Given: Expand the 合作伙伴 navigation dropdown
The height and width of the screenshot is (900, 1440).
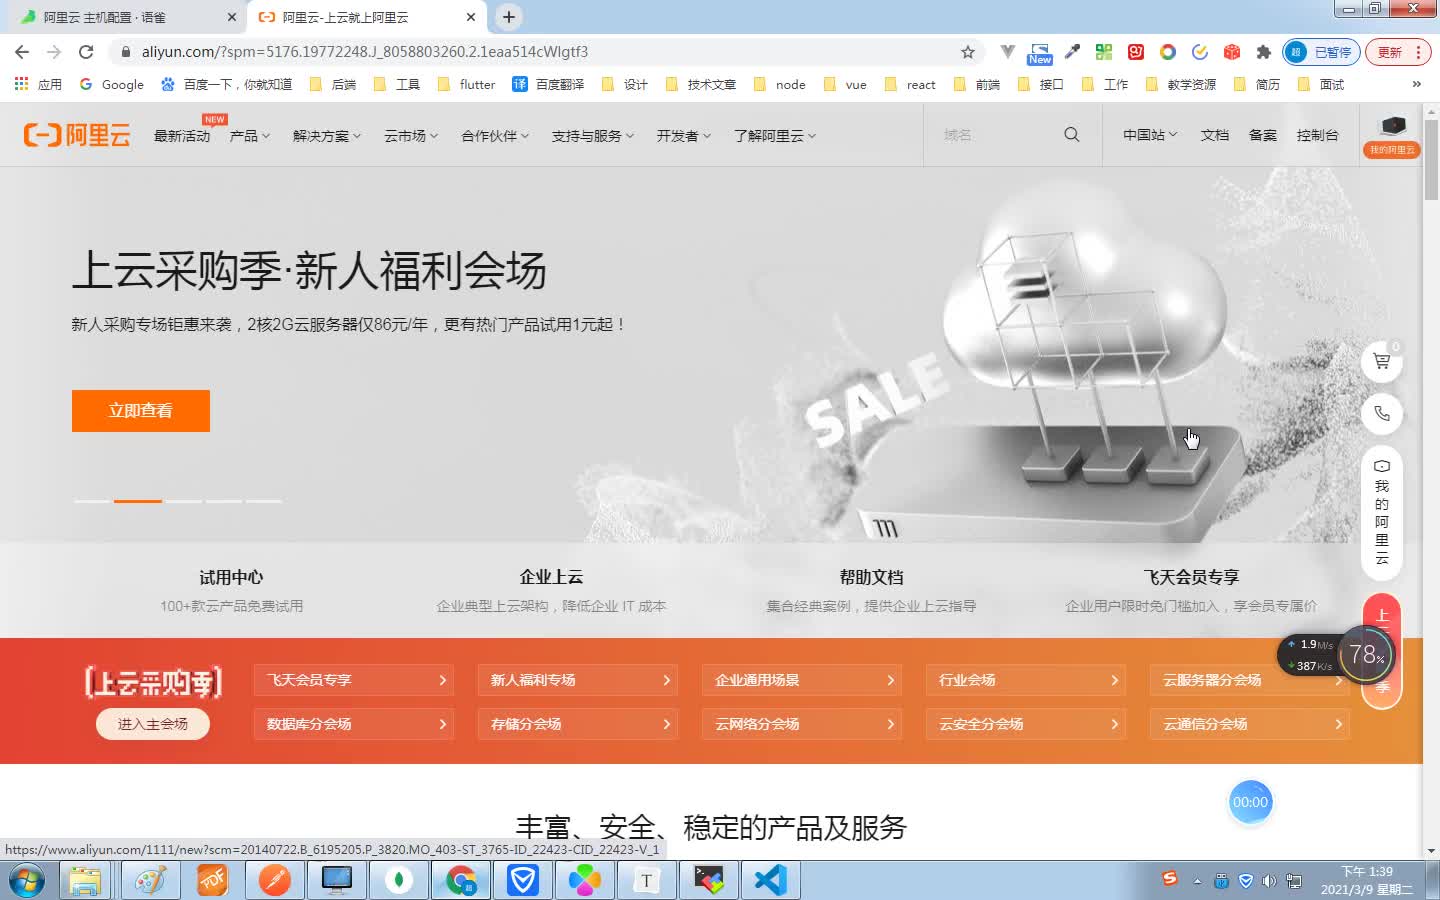Looking at the screenshot, I should (x=495, y=136).
